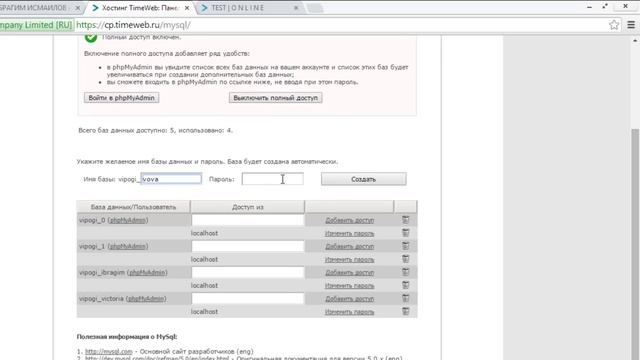This screenshot has width=640, height=360.
Task: Click the page vertical scrollbar thumb
Action: click(635, 244)
